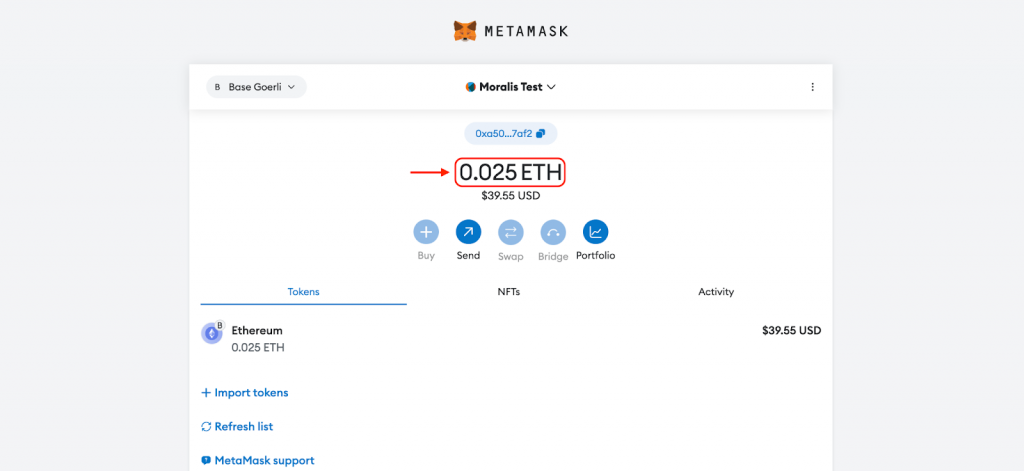Image resolution: width=1024 pixels, height=471 pixels.
Task: Switch to the Activity tab
Action: pos(716,292)
